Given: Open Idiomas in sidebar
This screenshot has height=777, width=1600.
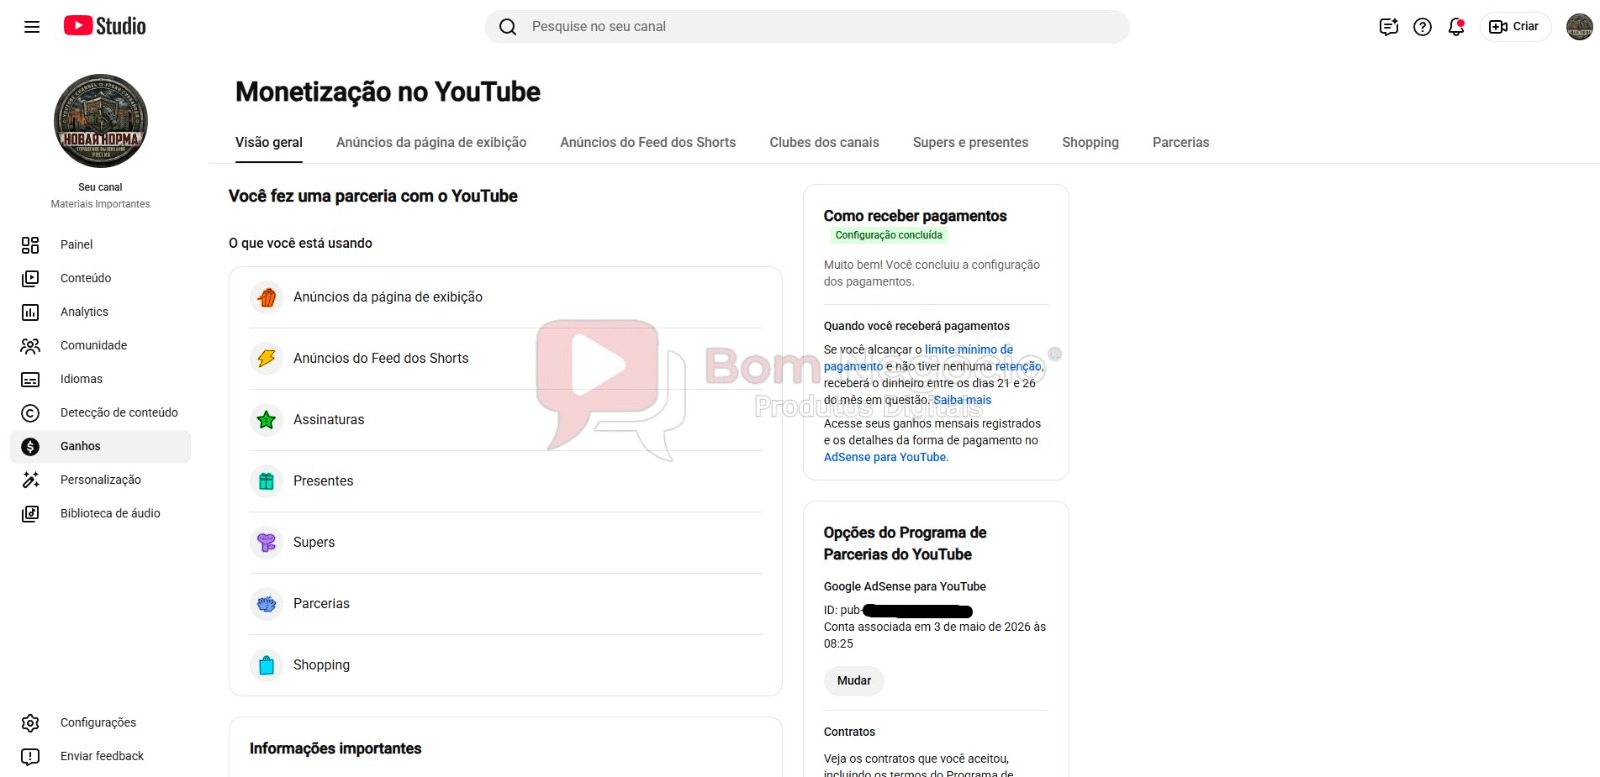Looking at the screenshot, I should point(81,379).
